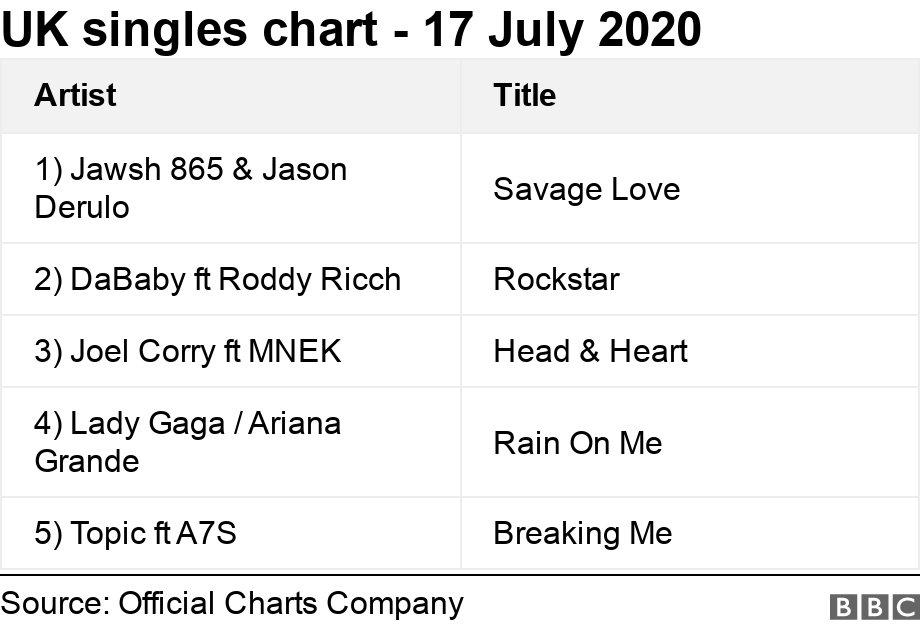Select the Breaking Me title cell
The image size is (920, 630).
(x=691, y=533)
